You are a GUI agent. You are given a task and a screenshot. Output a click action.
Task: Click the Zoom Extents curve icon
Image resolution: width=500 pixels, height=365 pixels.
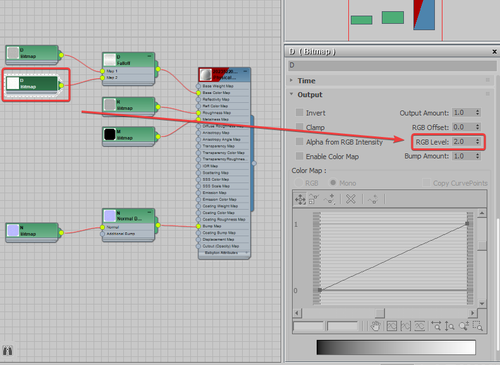(x=392, y=326)
